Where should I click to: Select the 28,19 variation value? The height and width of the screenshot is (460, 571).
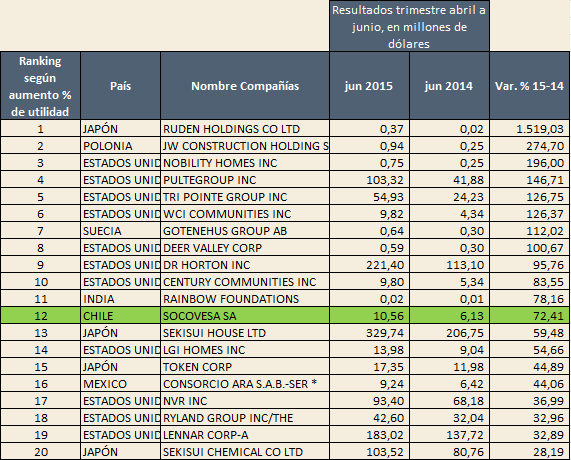(x=529, y=452)
